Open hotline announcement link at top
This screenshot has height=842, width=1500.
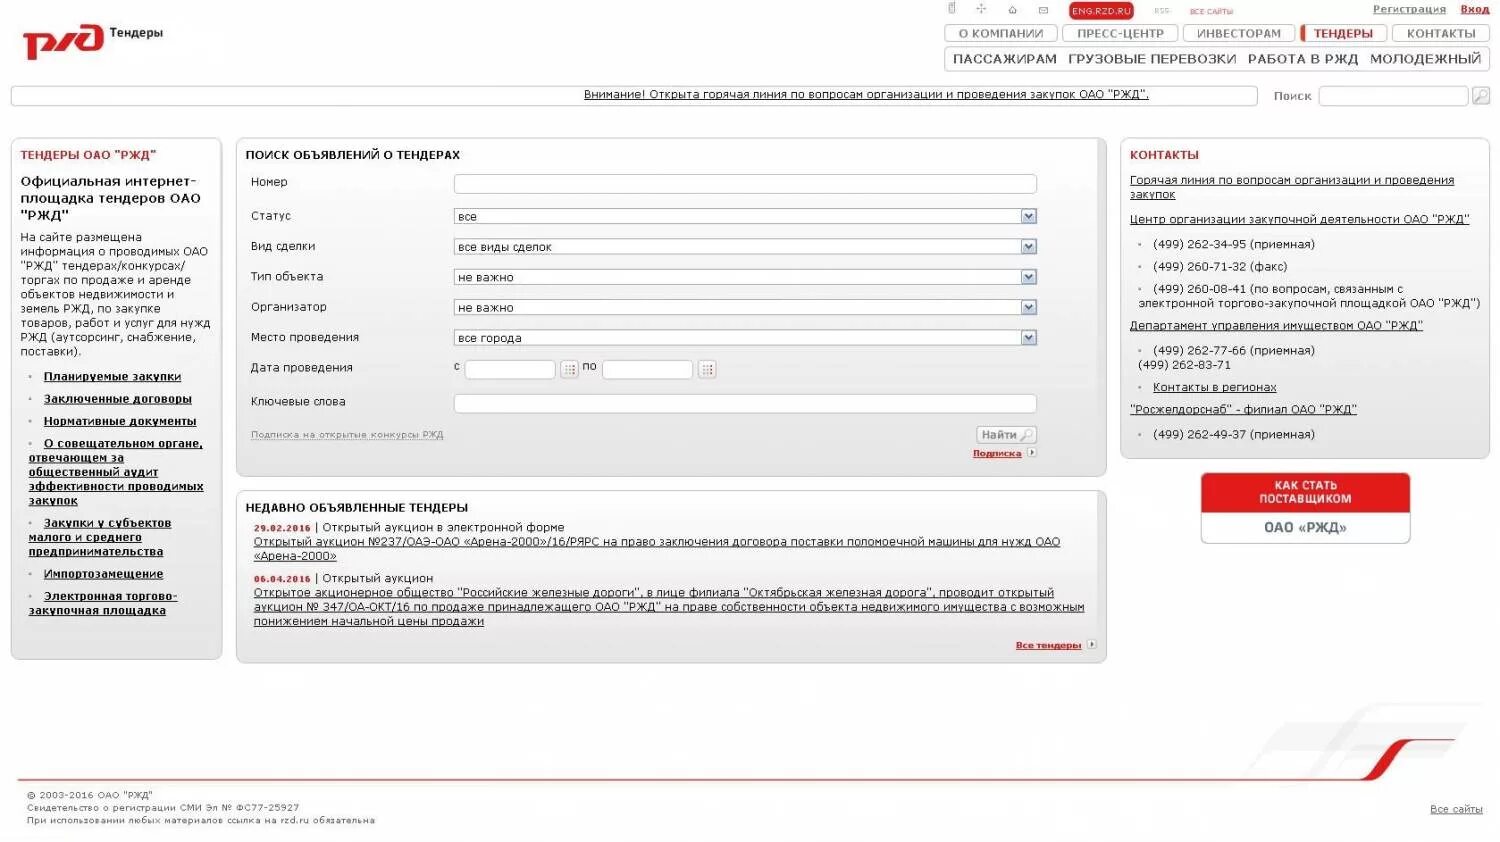[x=866, y=94]
